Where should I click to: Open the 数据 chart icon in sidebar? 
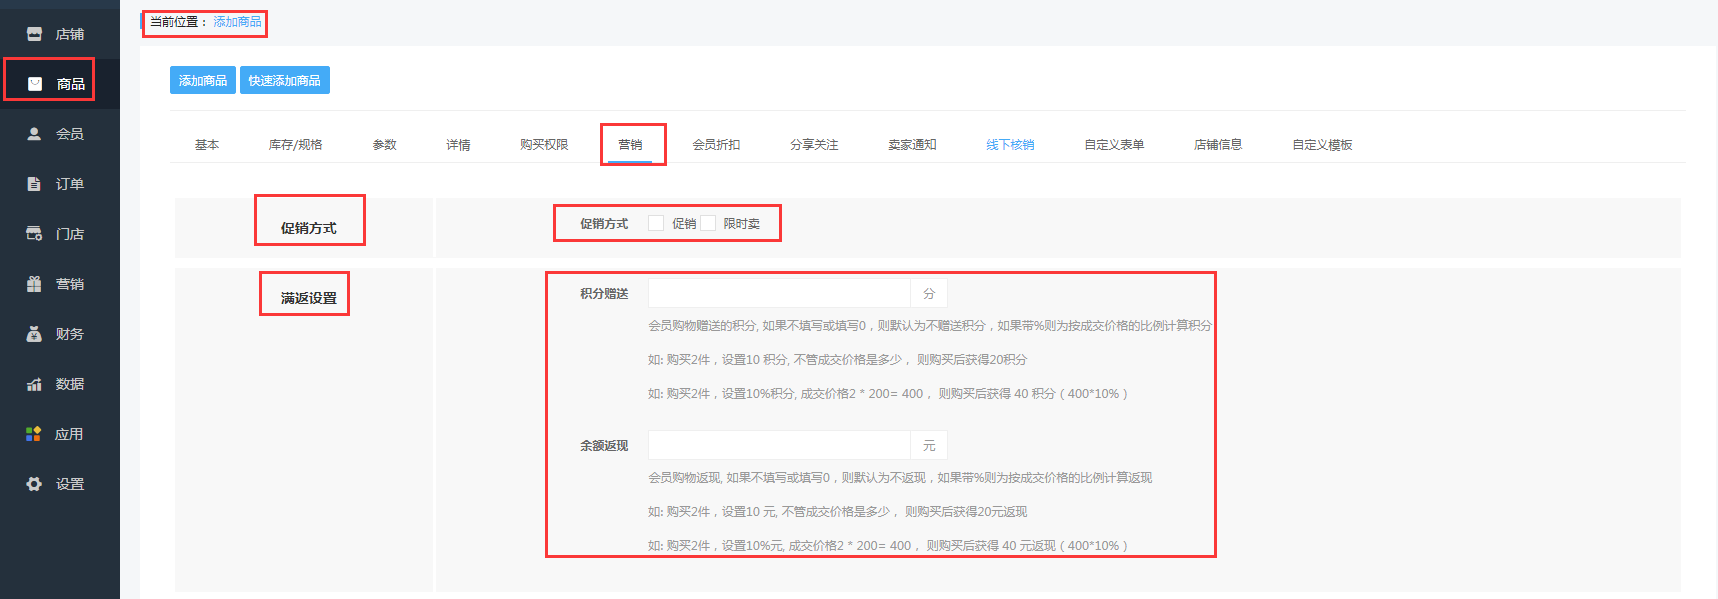click(34, 384)
